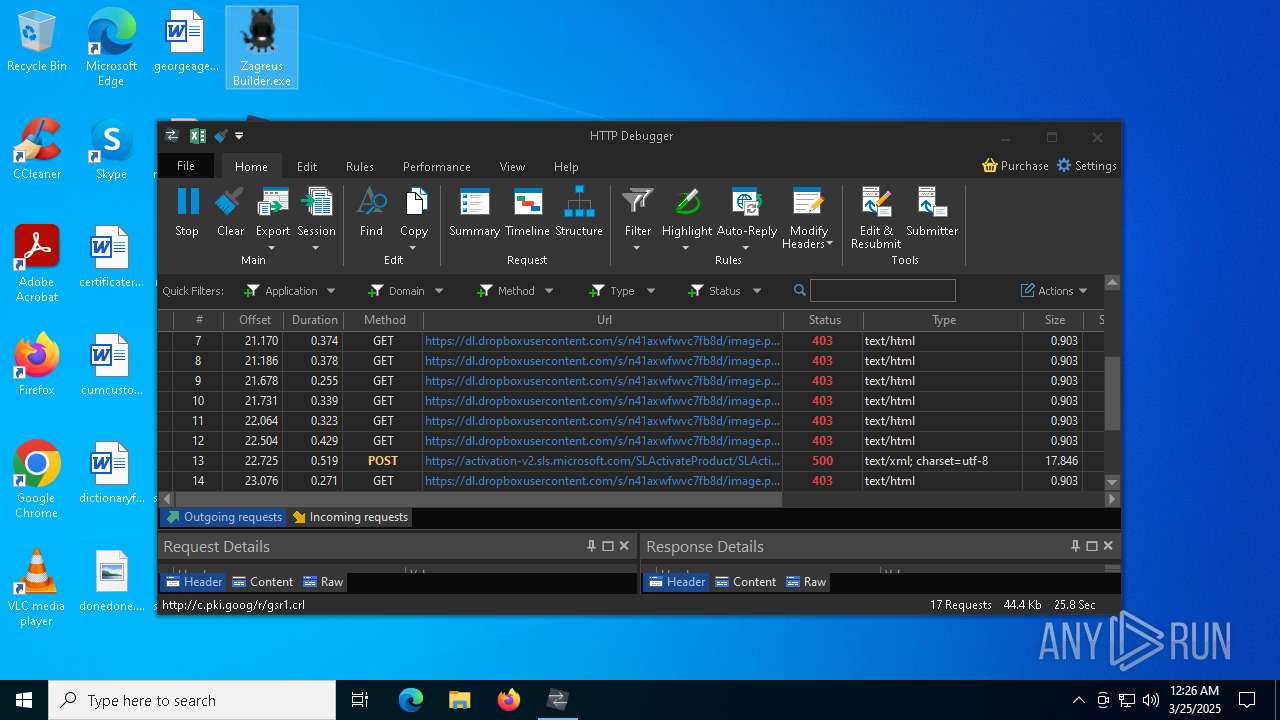
Task: Switch to the Rules ribbon tab
Action: click(x=360, y=166)
